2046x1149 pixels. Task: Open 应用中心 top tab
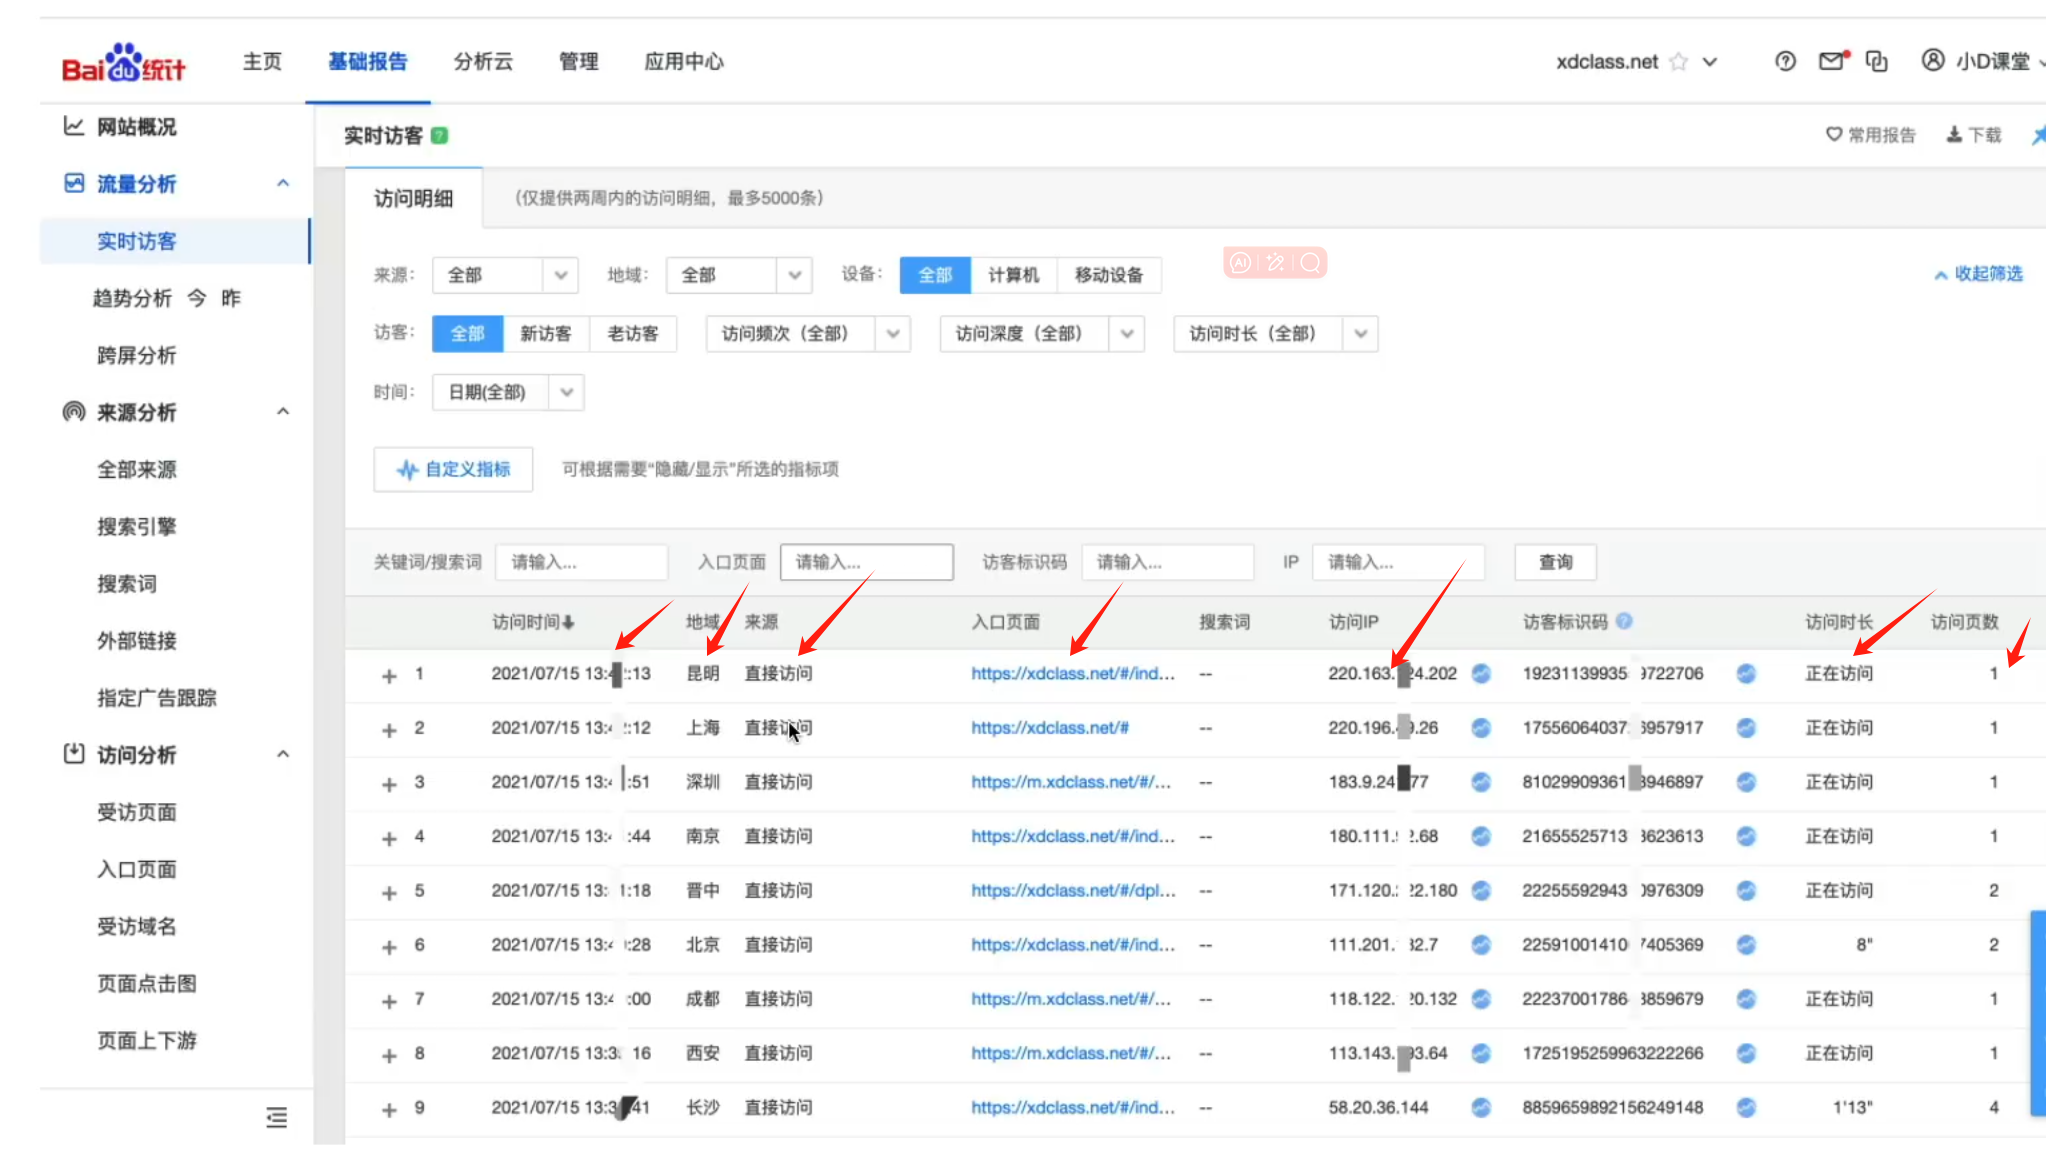coord(684,62)
